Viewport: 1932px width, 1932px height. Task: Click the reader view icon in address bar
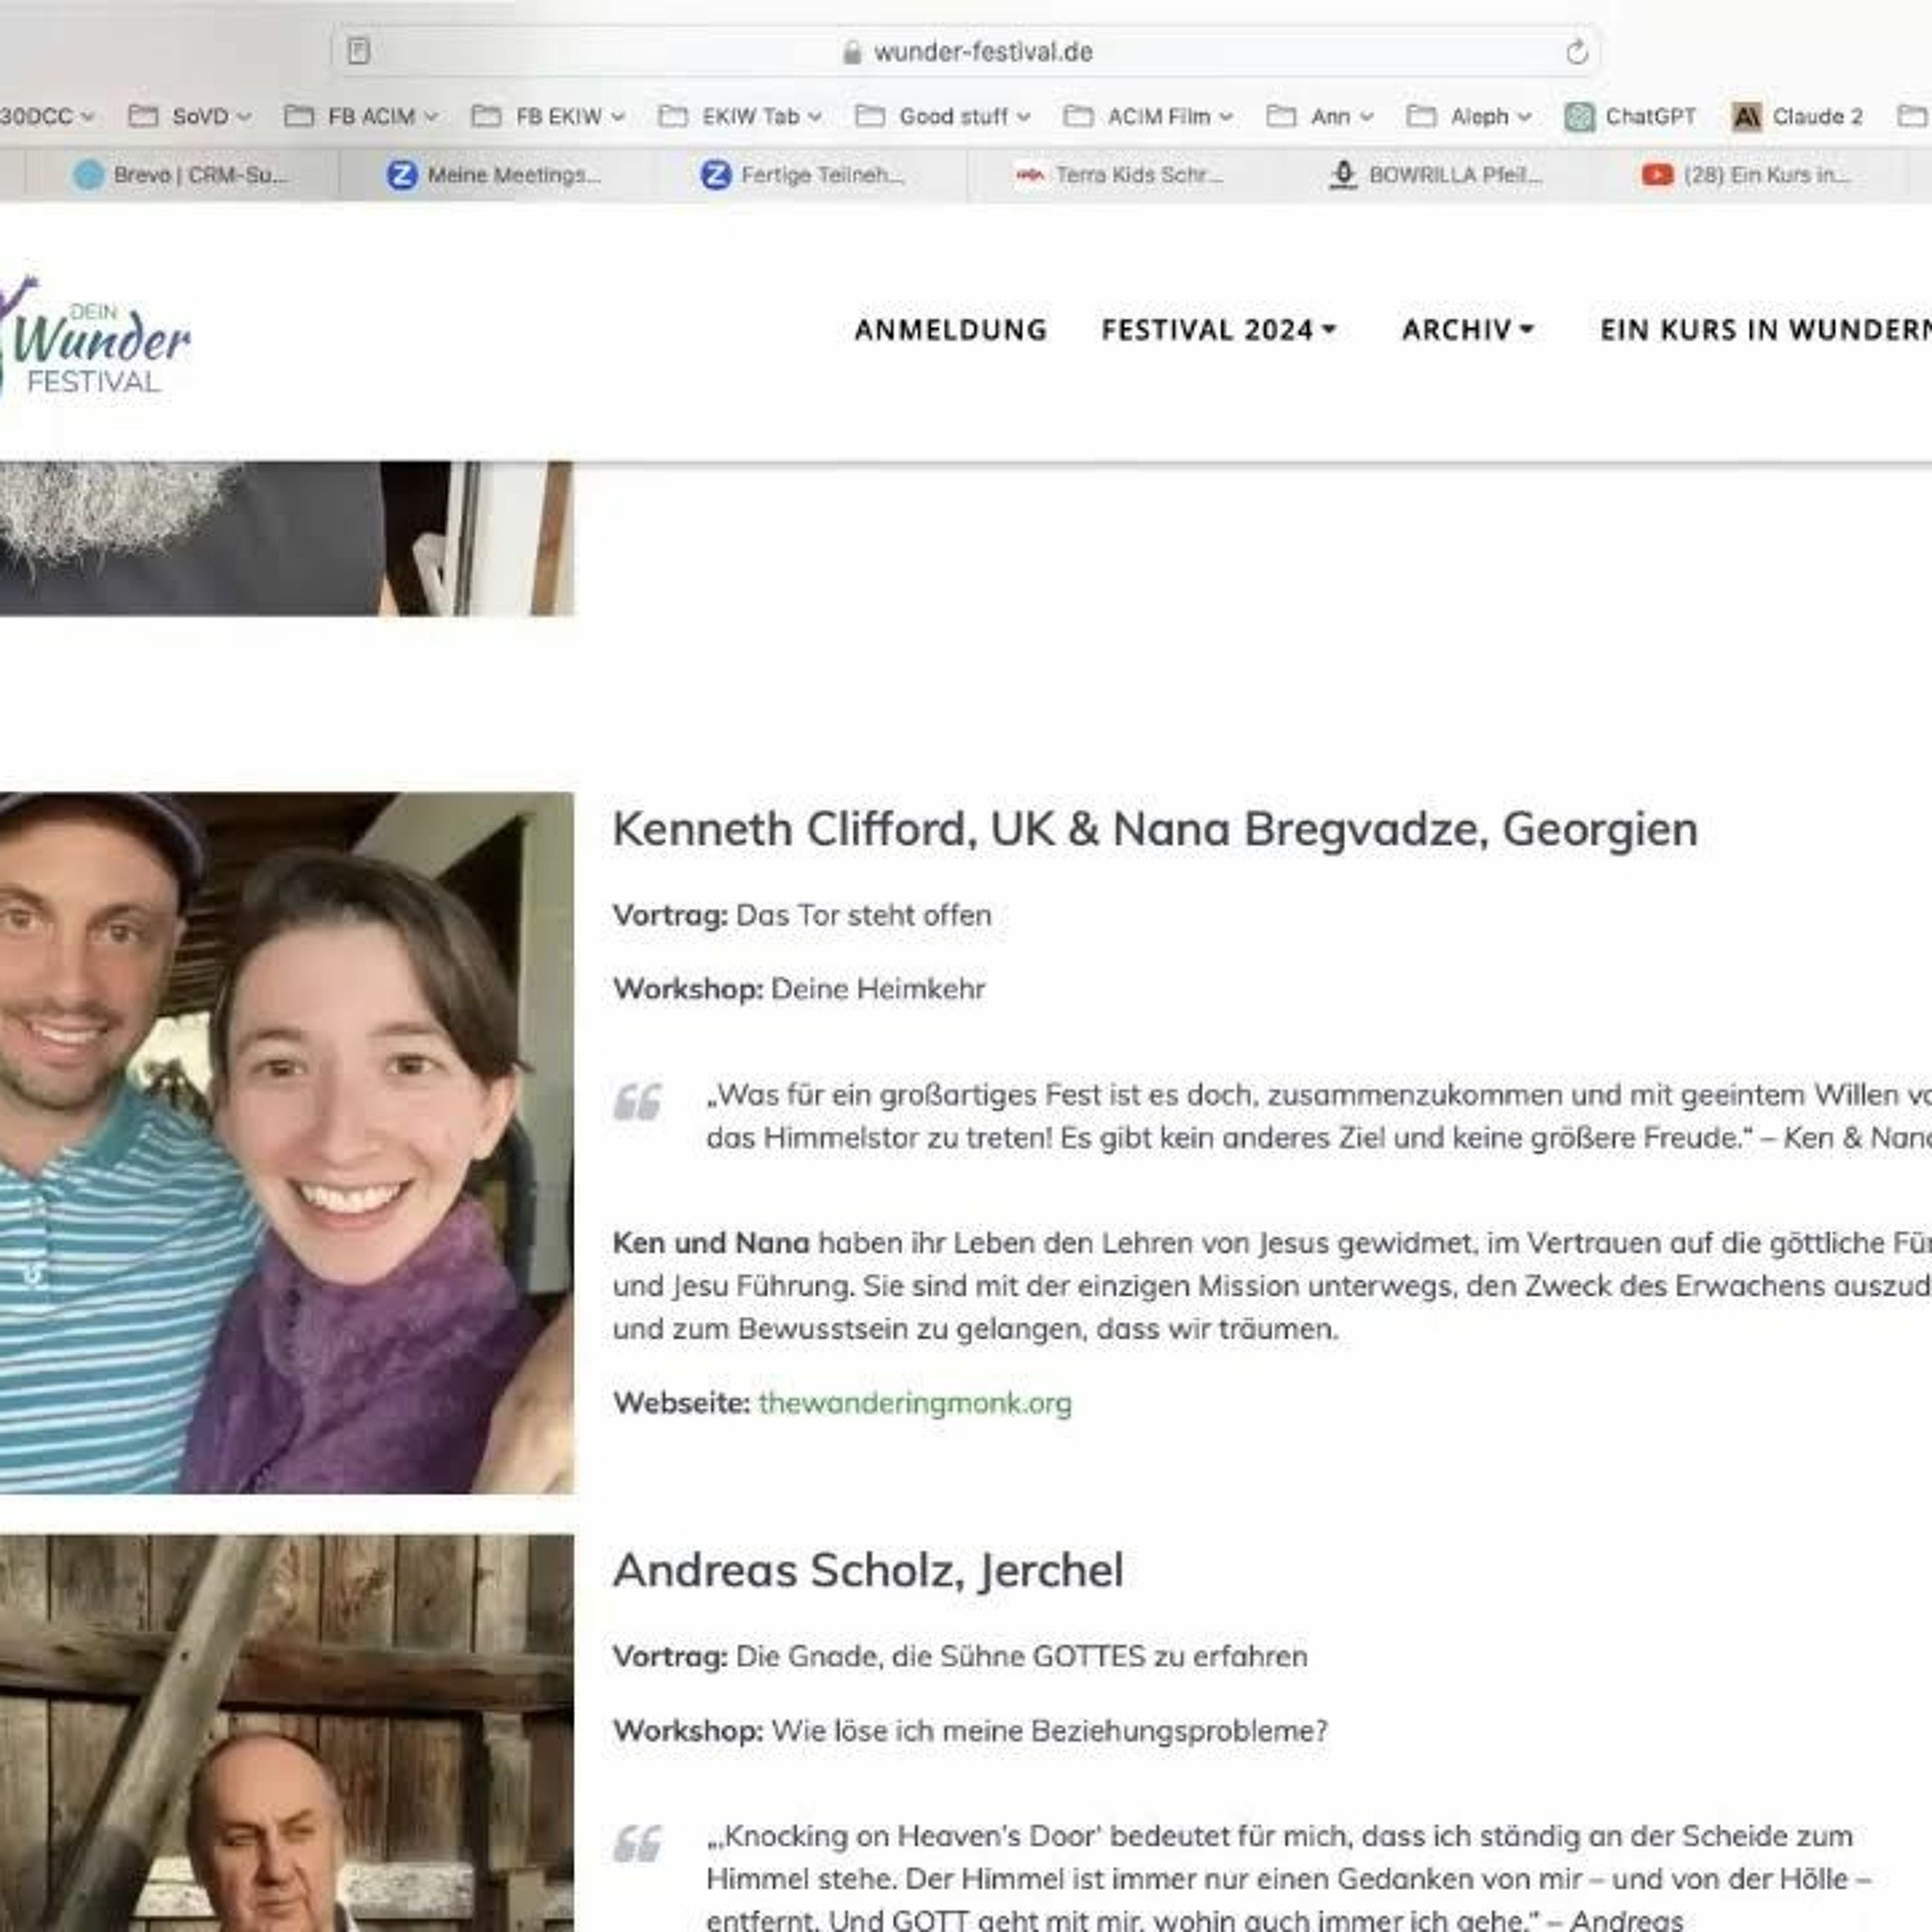[359, 51]
